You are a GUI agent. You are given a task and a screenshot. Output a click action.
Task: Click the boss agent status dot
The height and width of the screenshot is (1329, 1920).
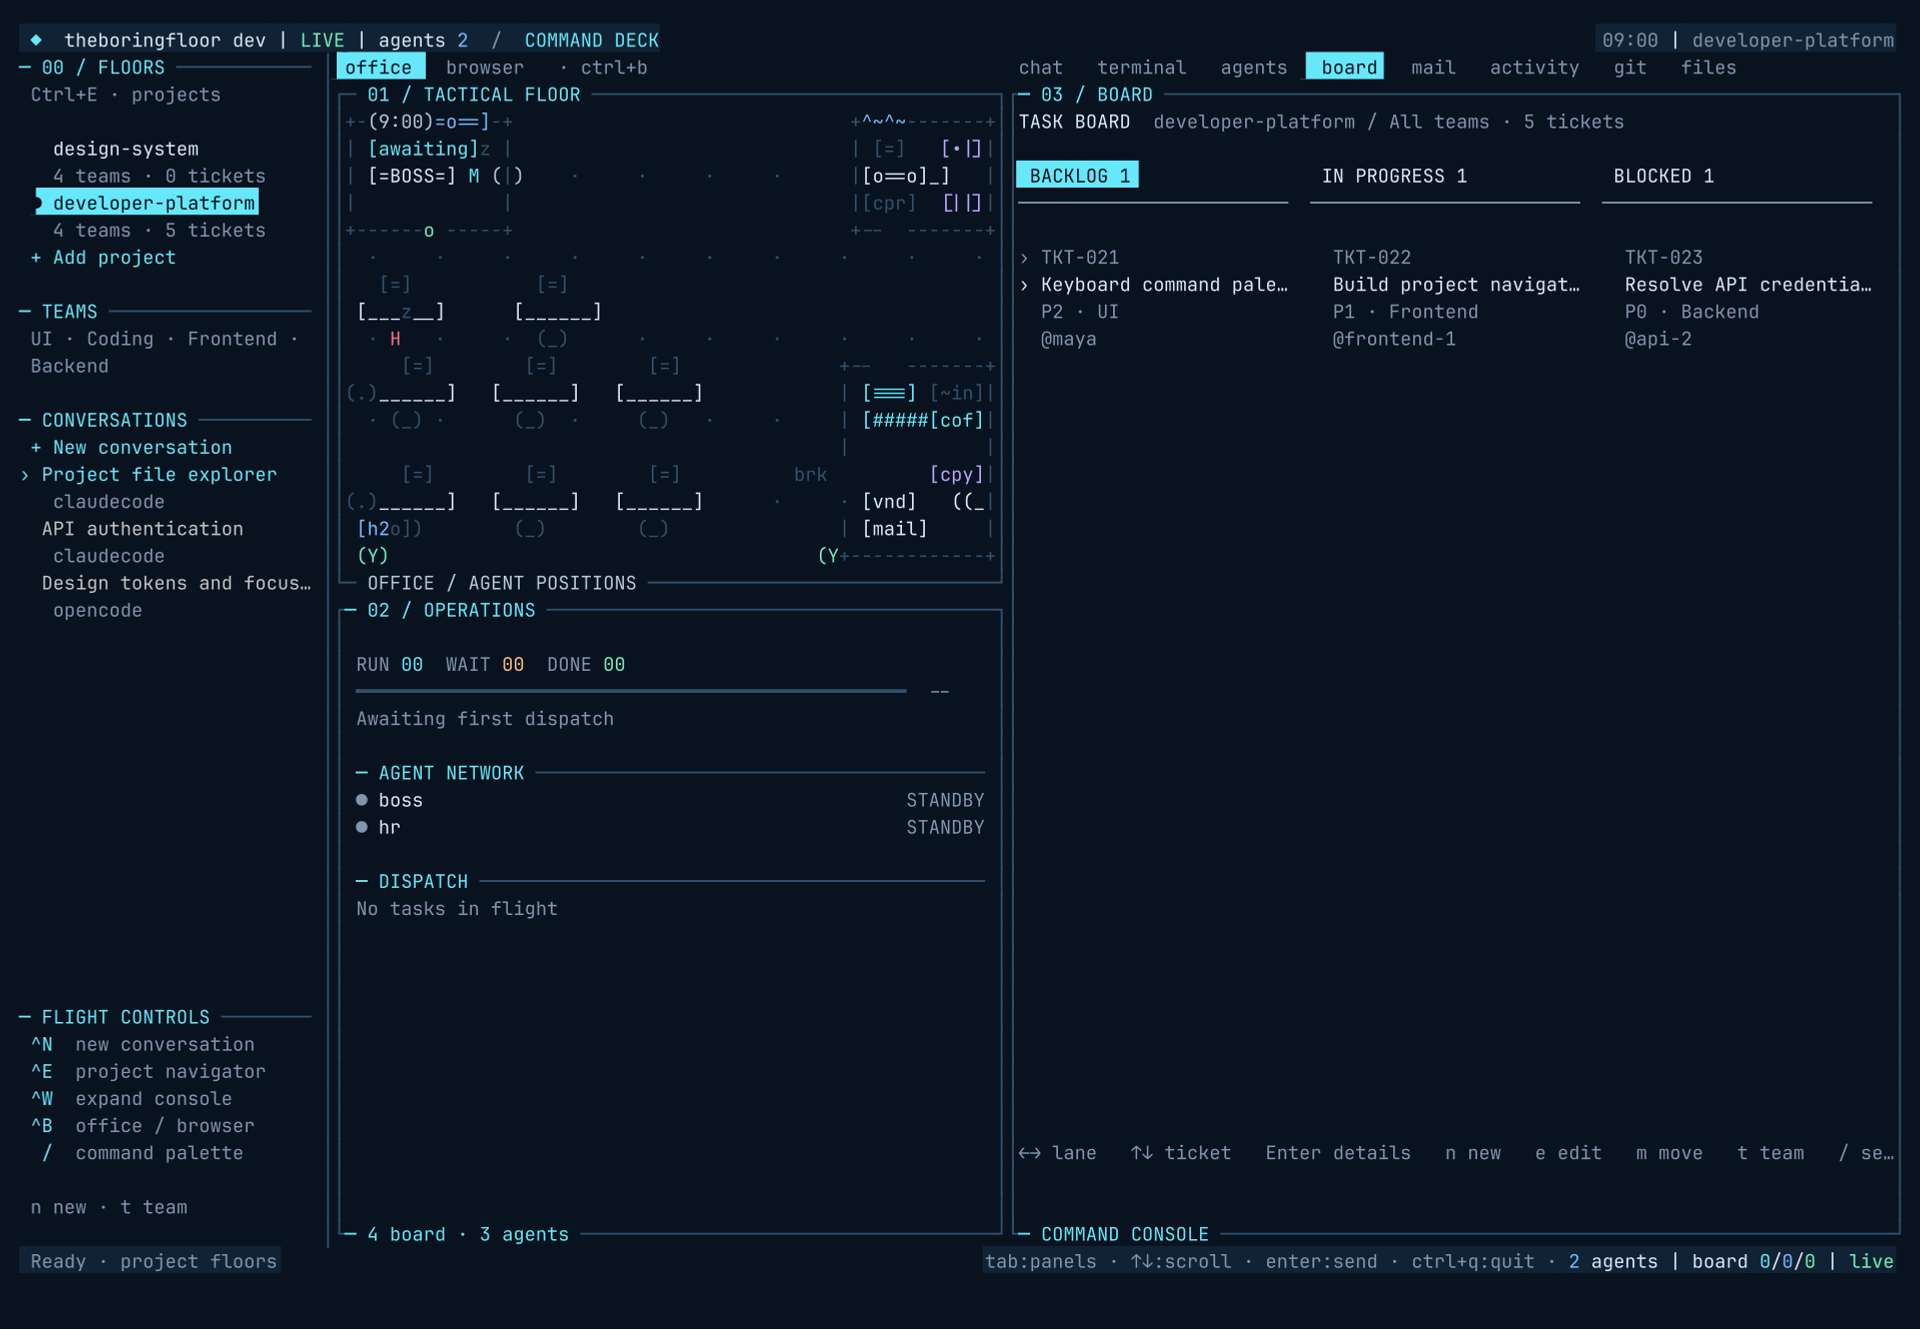[362, 800]
